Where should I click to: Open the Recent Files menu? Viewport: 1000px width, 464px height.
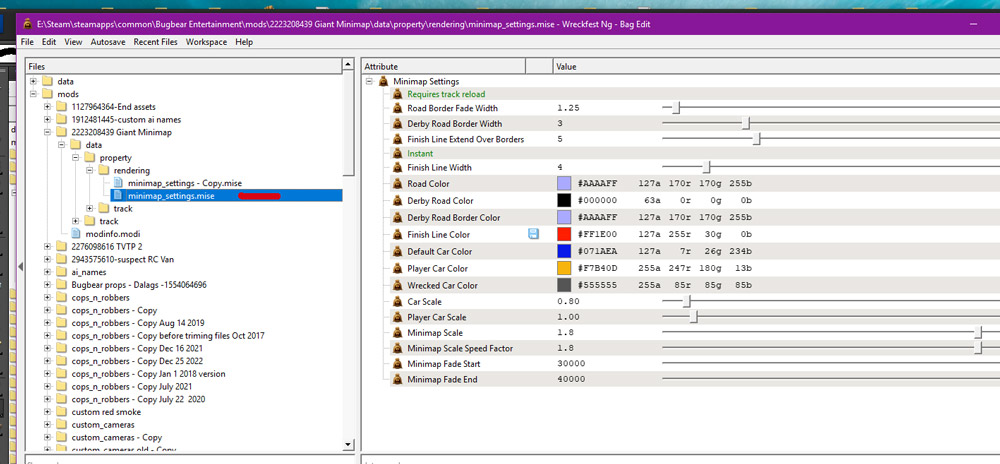[x=156, y=42]
